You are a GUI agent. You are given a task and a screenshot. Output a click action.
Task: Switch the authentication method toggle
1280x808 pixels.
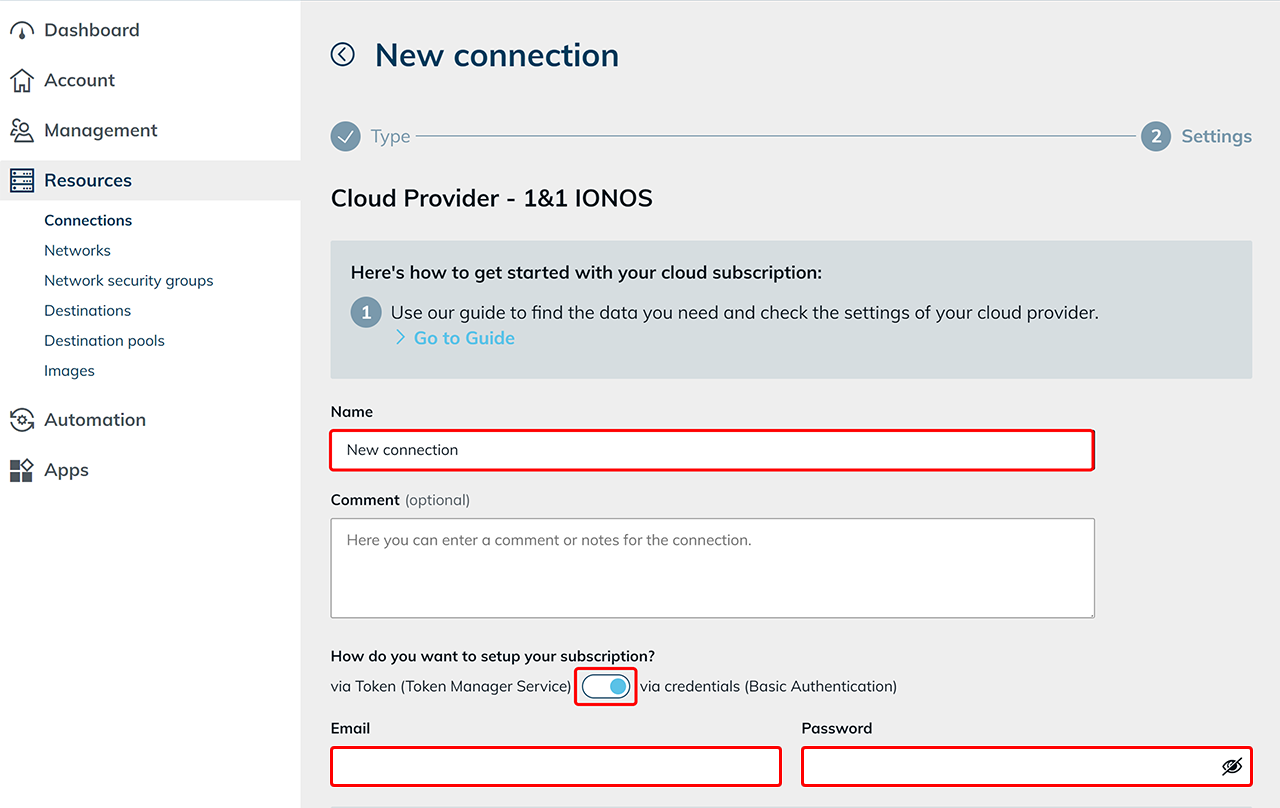[x=606, y=686]
